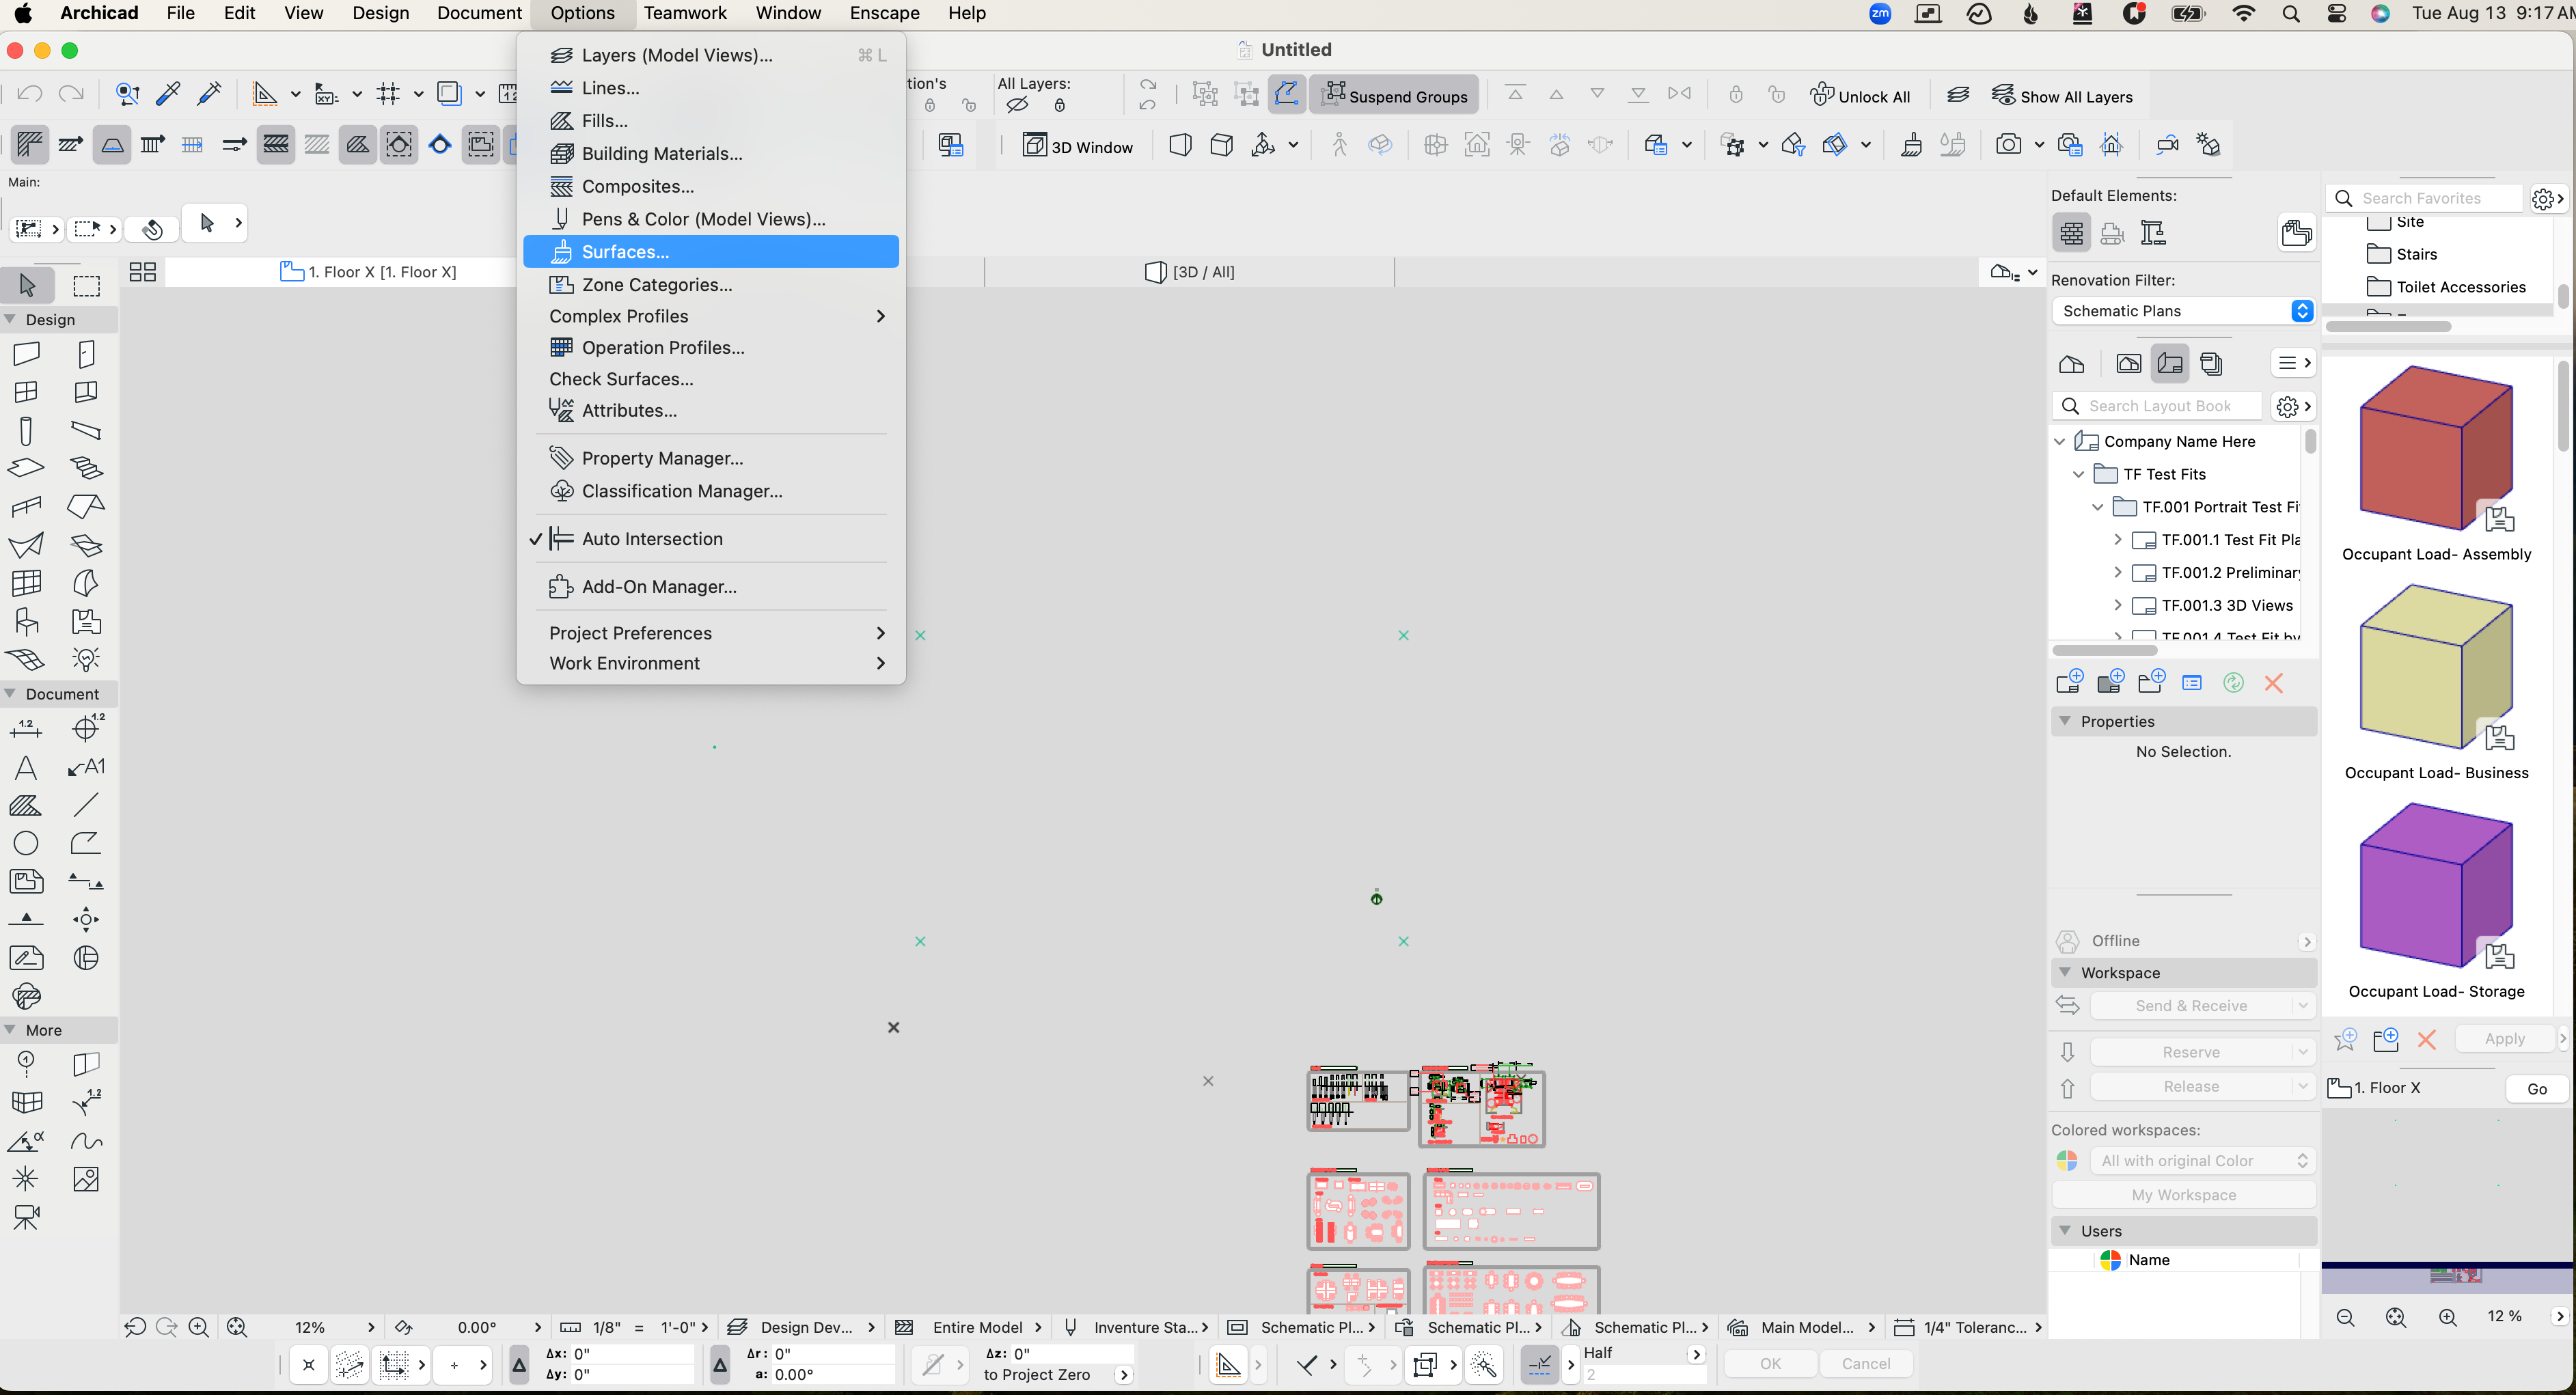Click Send & Receive button

point(2190,1005)
